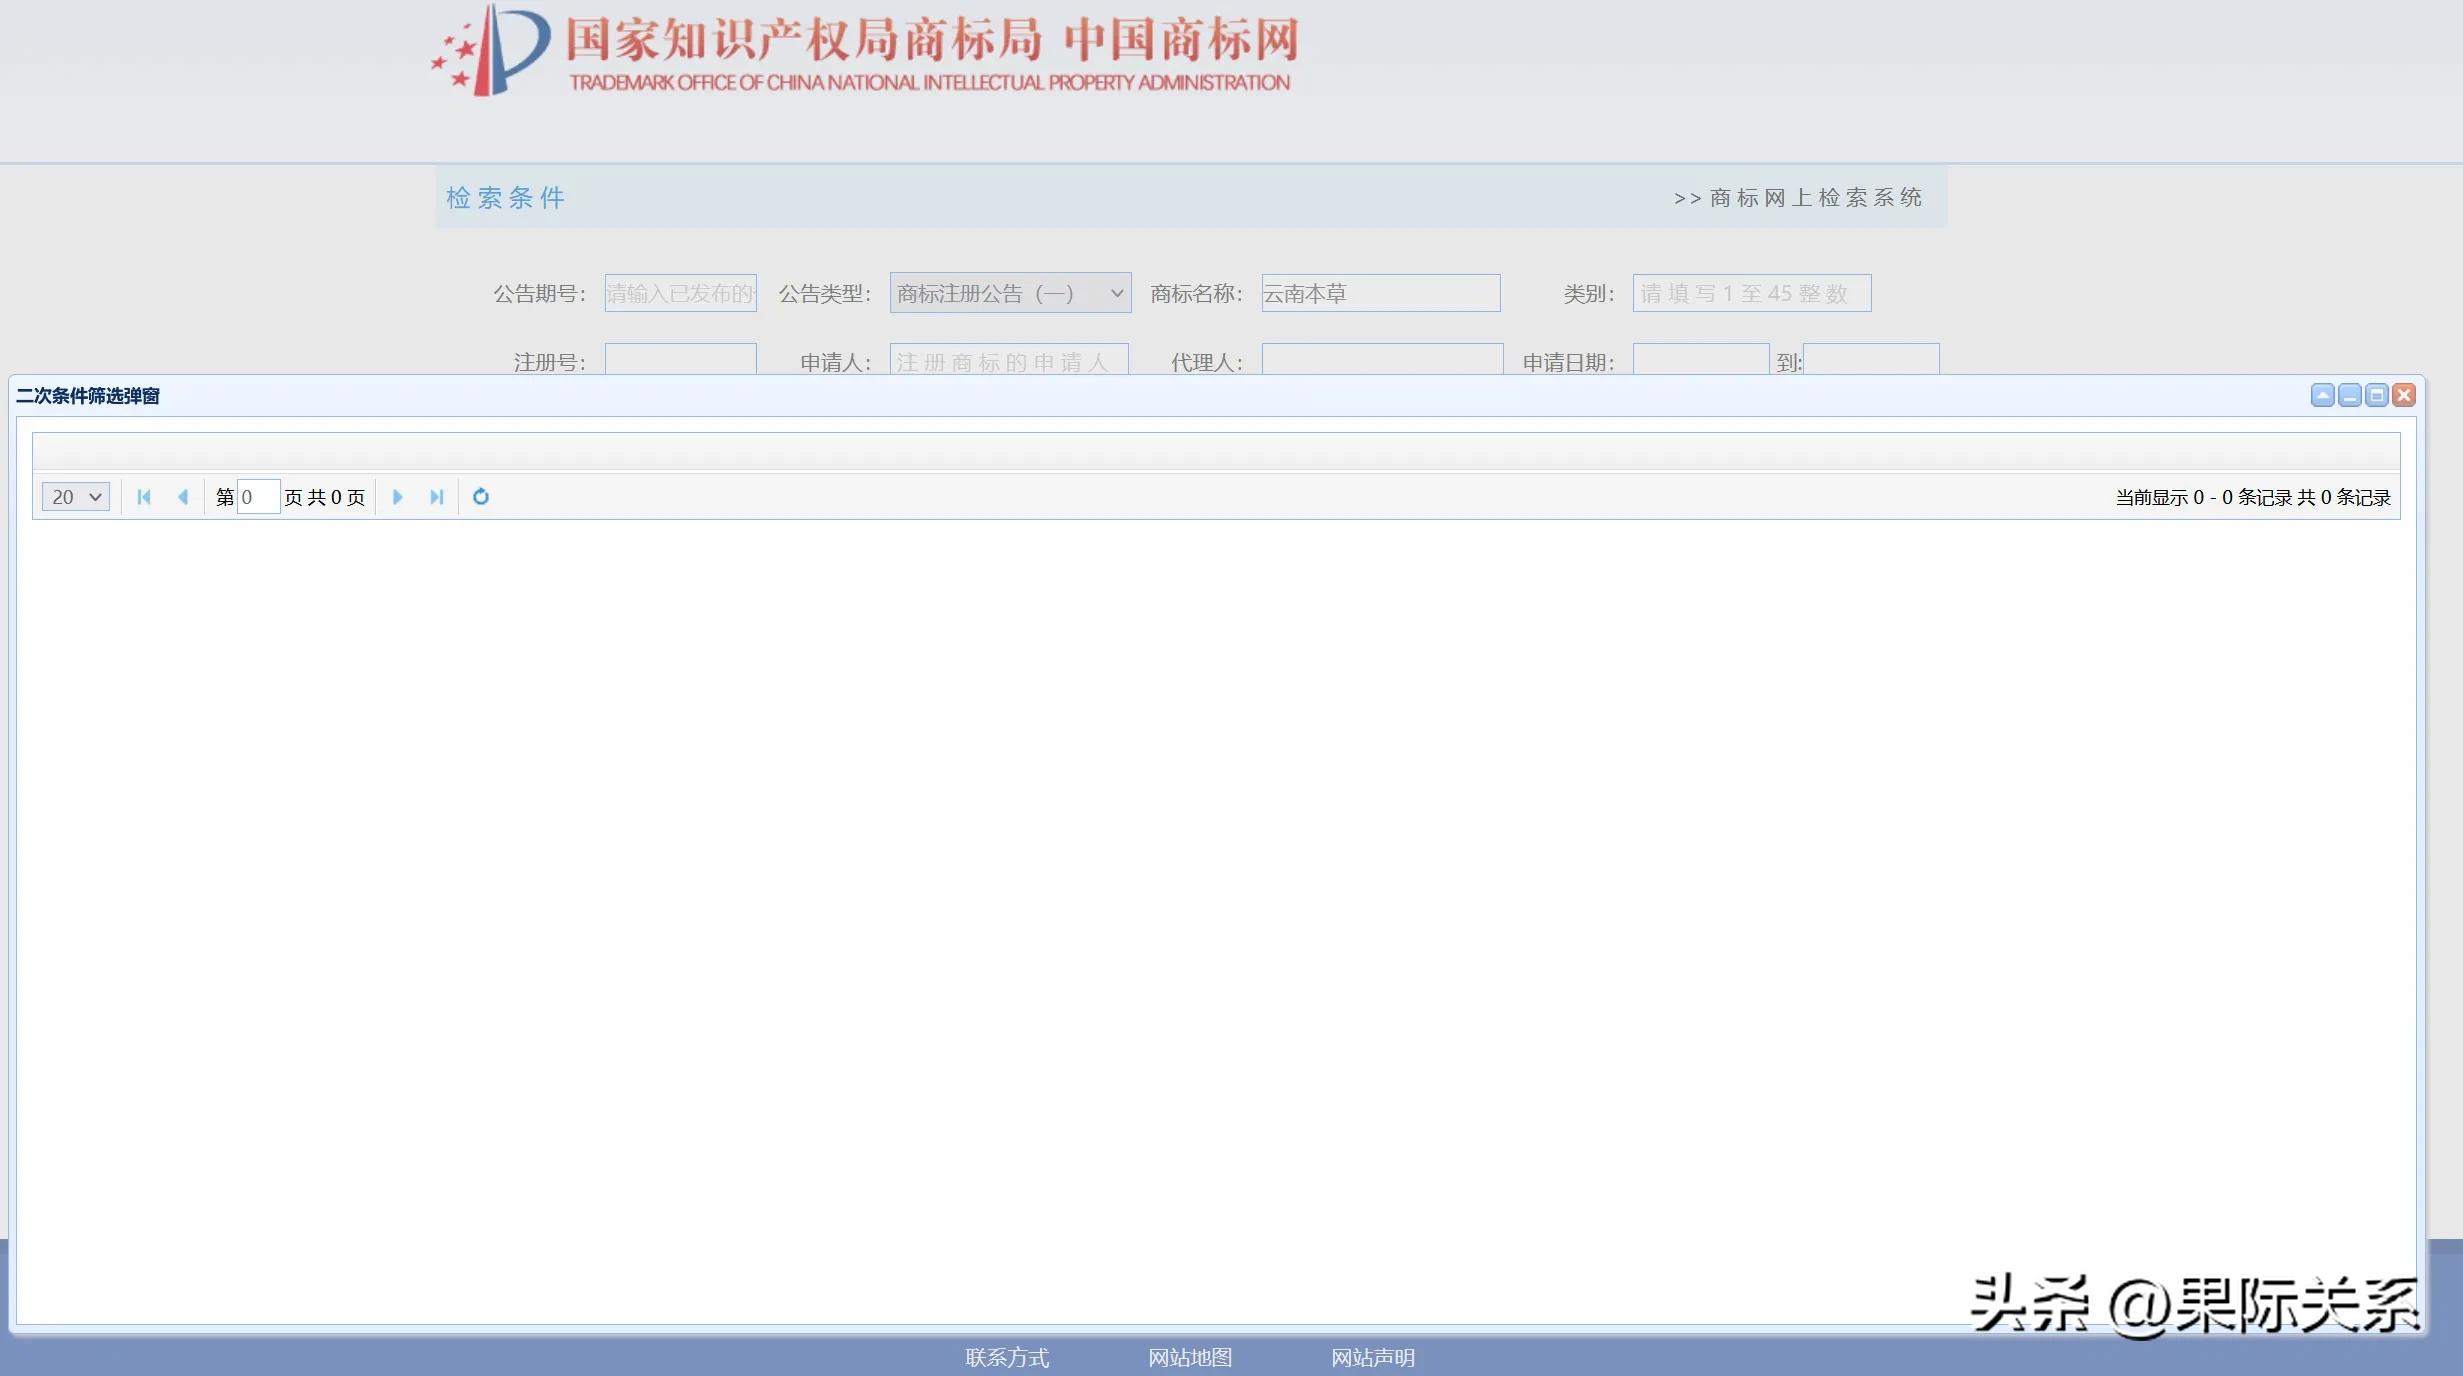The image size is (2463, 1376).
Task: Jump to the first page of records
Action: [144, 497]
